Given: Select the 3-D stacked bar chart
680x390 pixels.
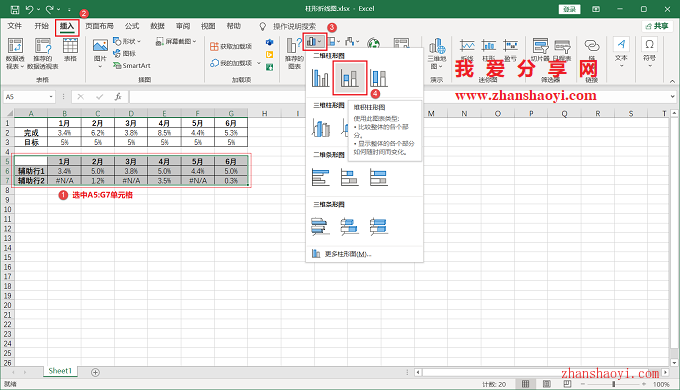Looking at the screenshot, I should pos(350,226).
